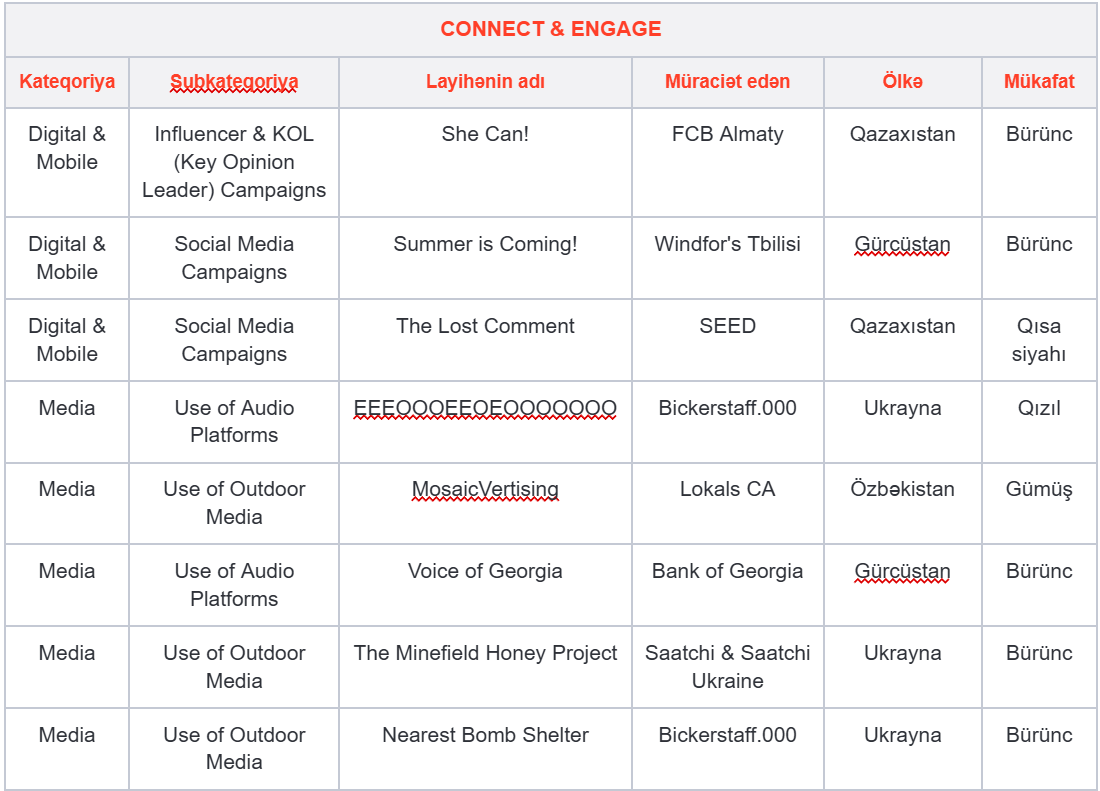Screen dimensions: 1100x791
Task: Select the Layihənin adı header cell
Action: pyautogui.click(x=485, y=81)
